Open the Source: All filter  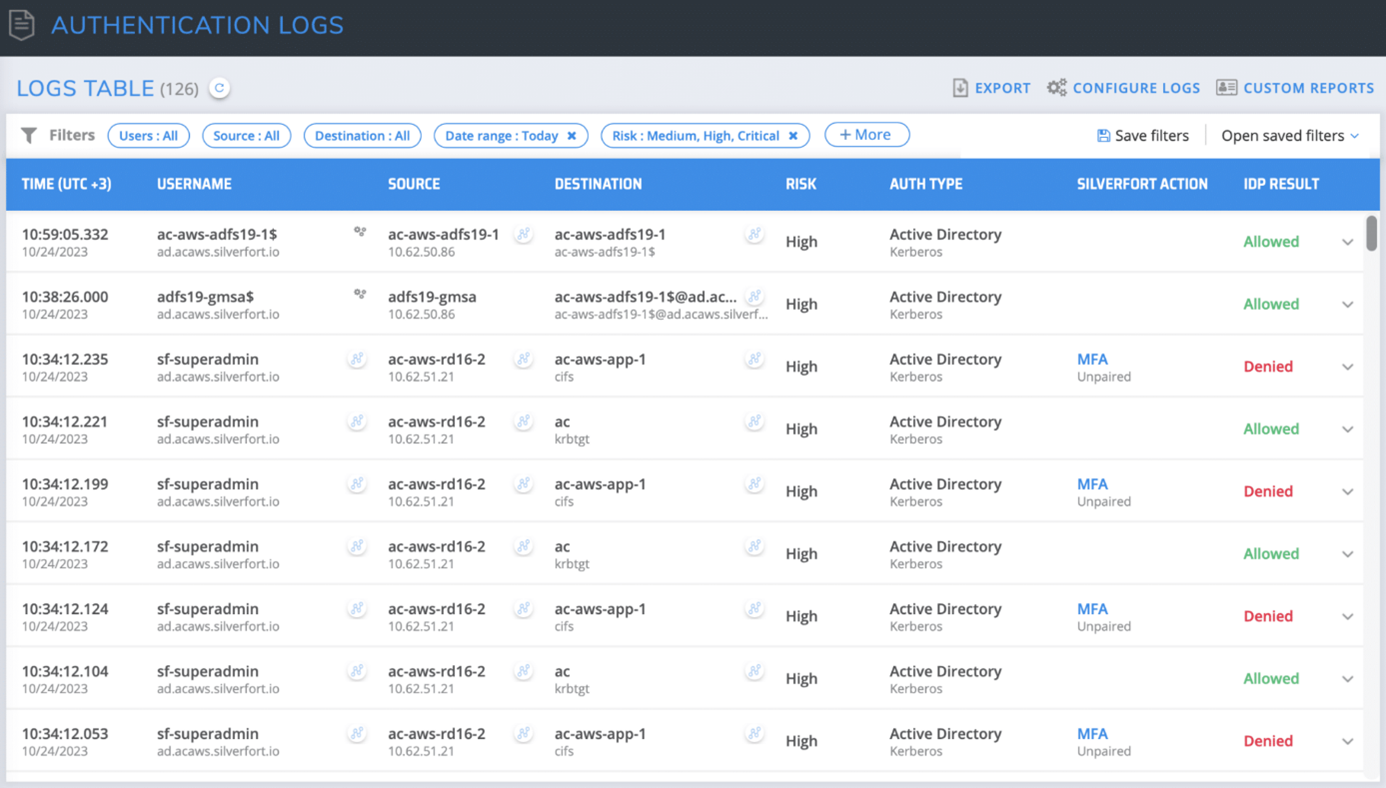click(246, 135)
